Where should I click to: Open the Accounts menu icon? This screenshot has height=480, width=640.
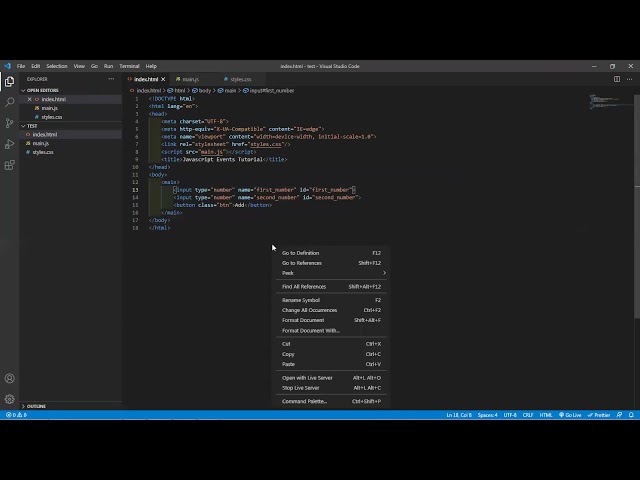tap(9, 378)
